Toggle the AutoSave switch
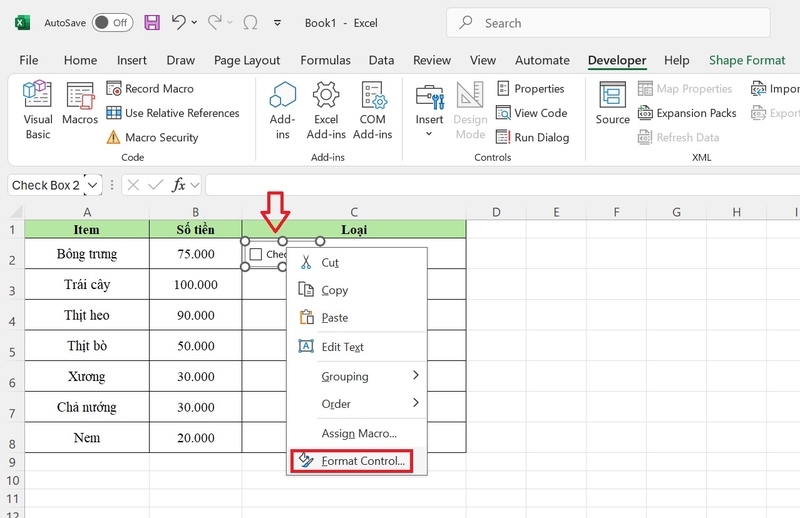The image size is (800, 518). click(x=113, y=23)
